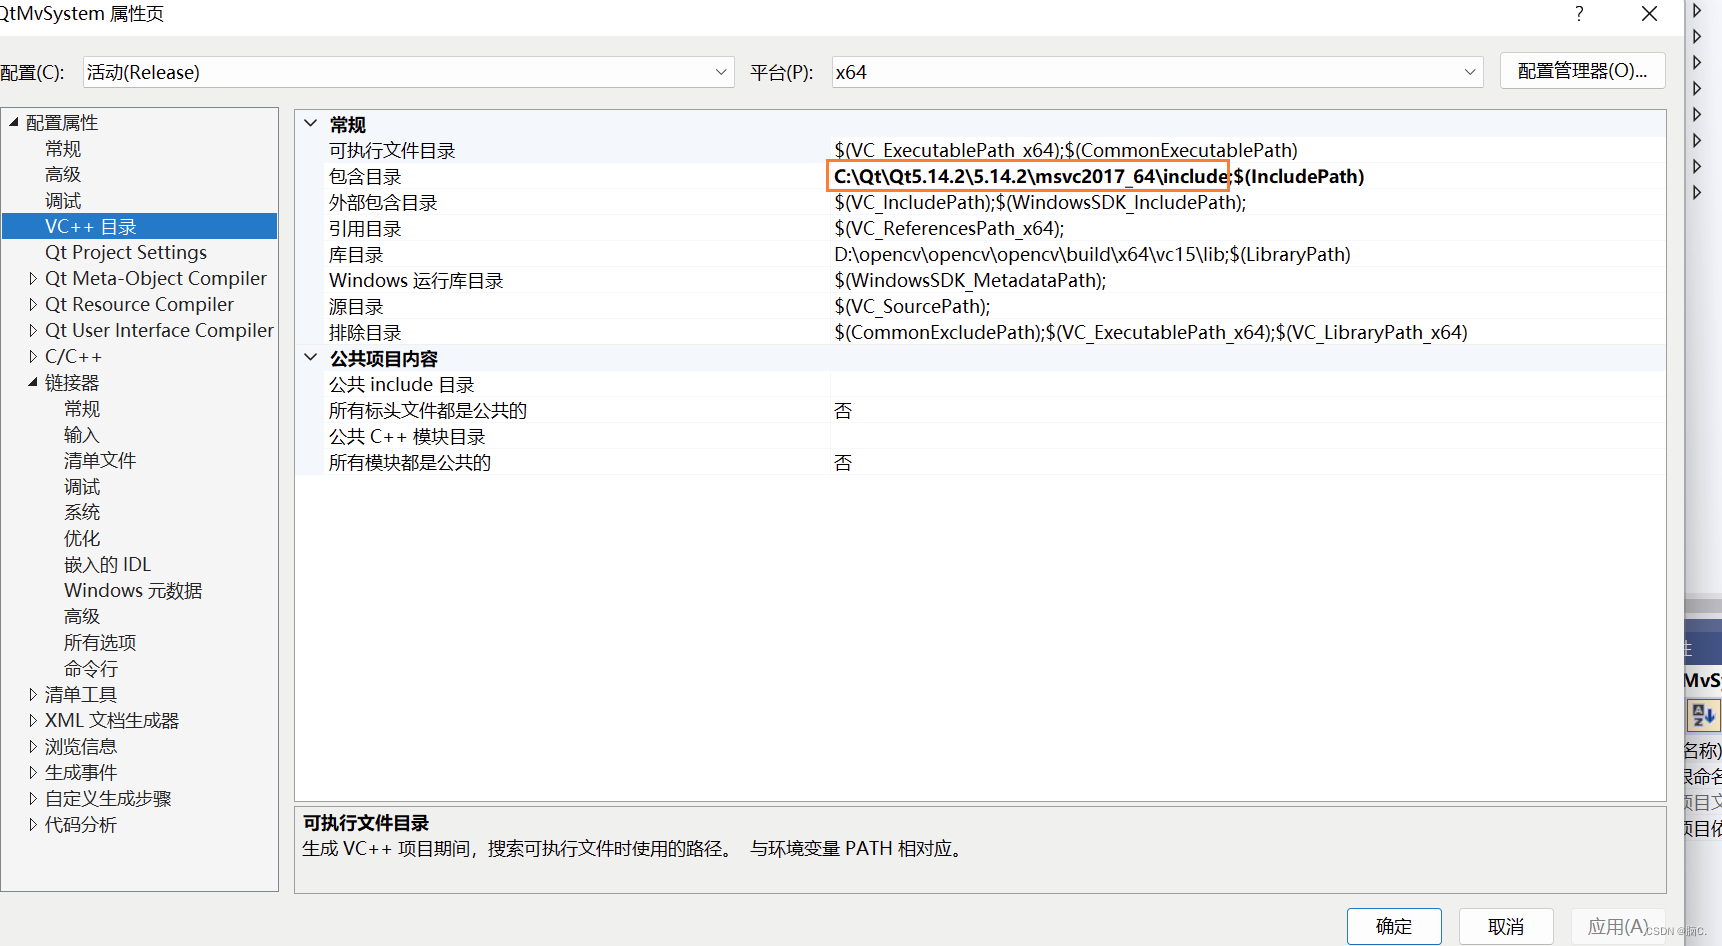Click the 配置管理器(O)... button
This screenshot has height=946, width=1722.
pyautogui.click(x=1582, y=71)
